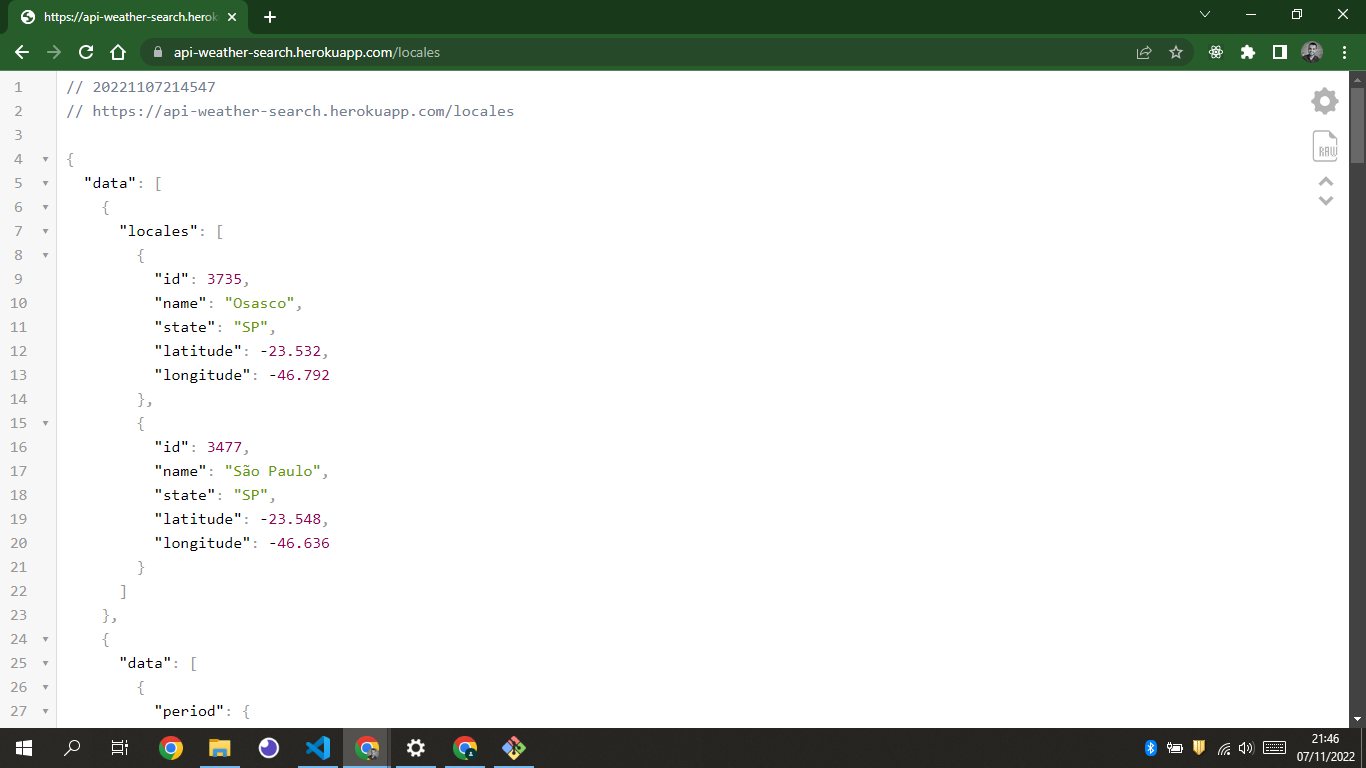This screenshot has height=768, width=1366.
Task: Open Visual Studio Code from the taskbar
Action: click(318, 748)
